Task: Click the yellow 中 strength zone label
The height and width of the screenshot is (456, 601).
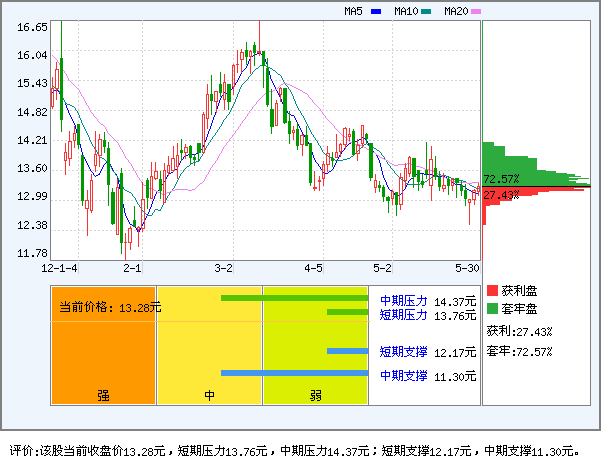Action: [x=209, y=395]
